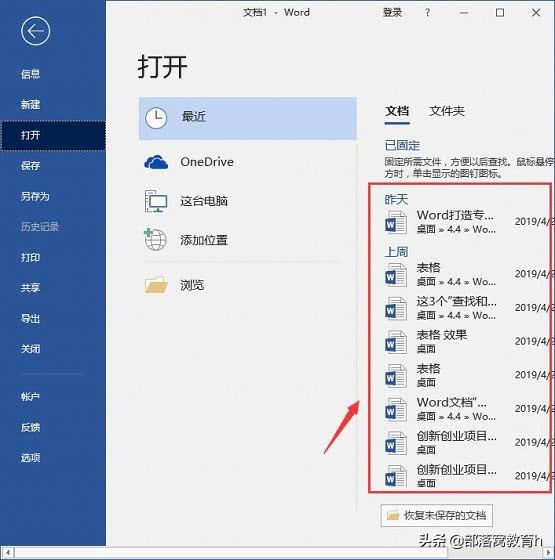This screenshot has width=555, height=560.
Task: Select the Recent clock icon
Action: tap(156, 118)
